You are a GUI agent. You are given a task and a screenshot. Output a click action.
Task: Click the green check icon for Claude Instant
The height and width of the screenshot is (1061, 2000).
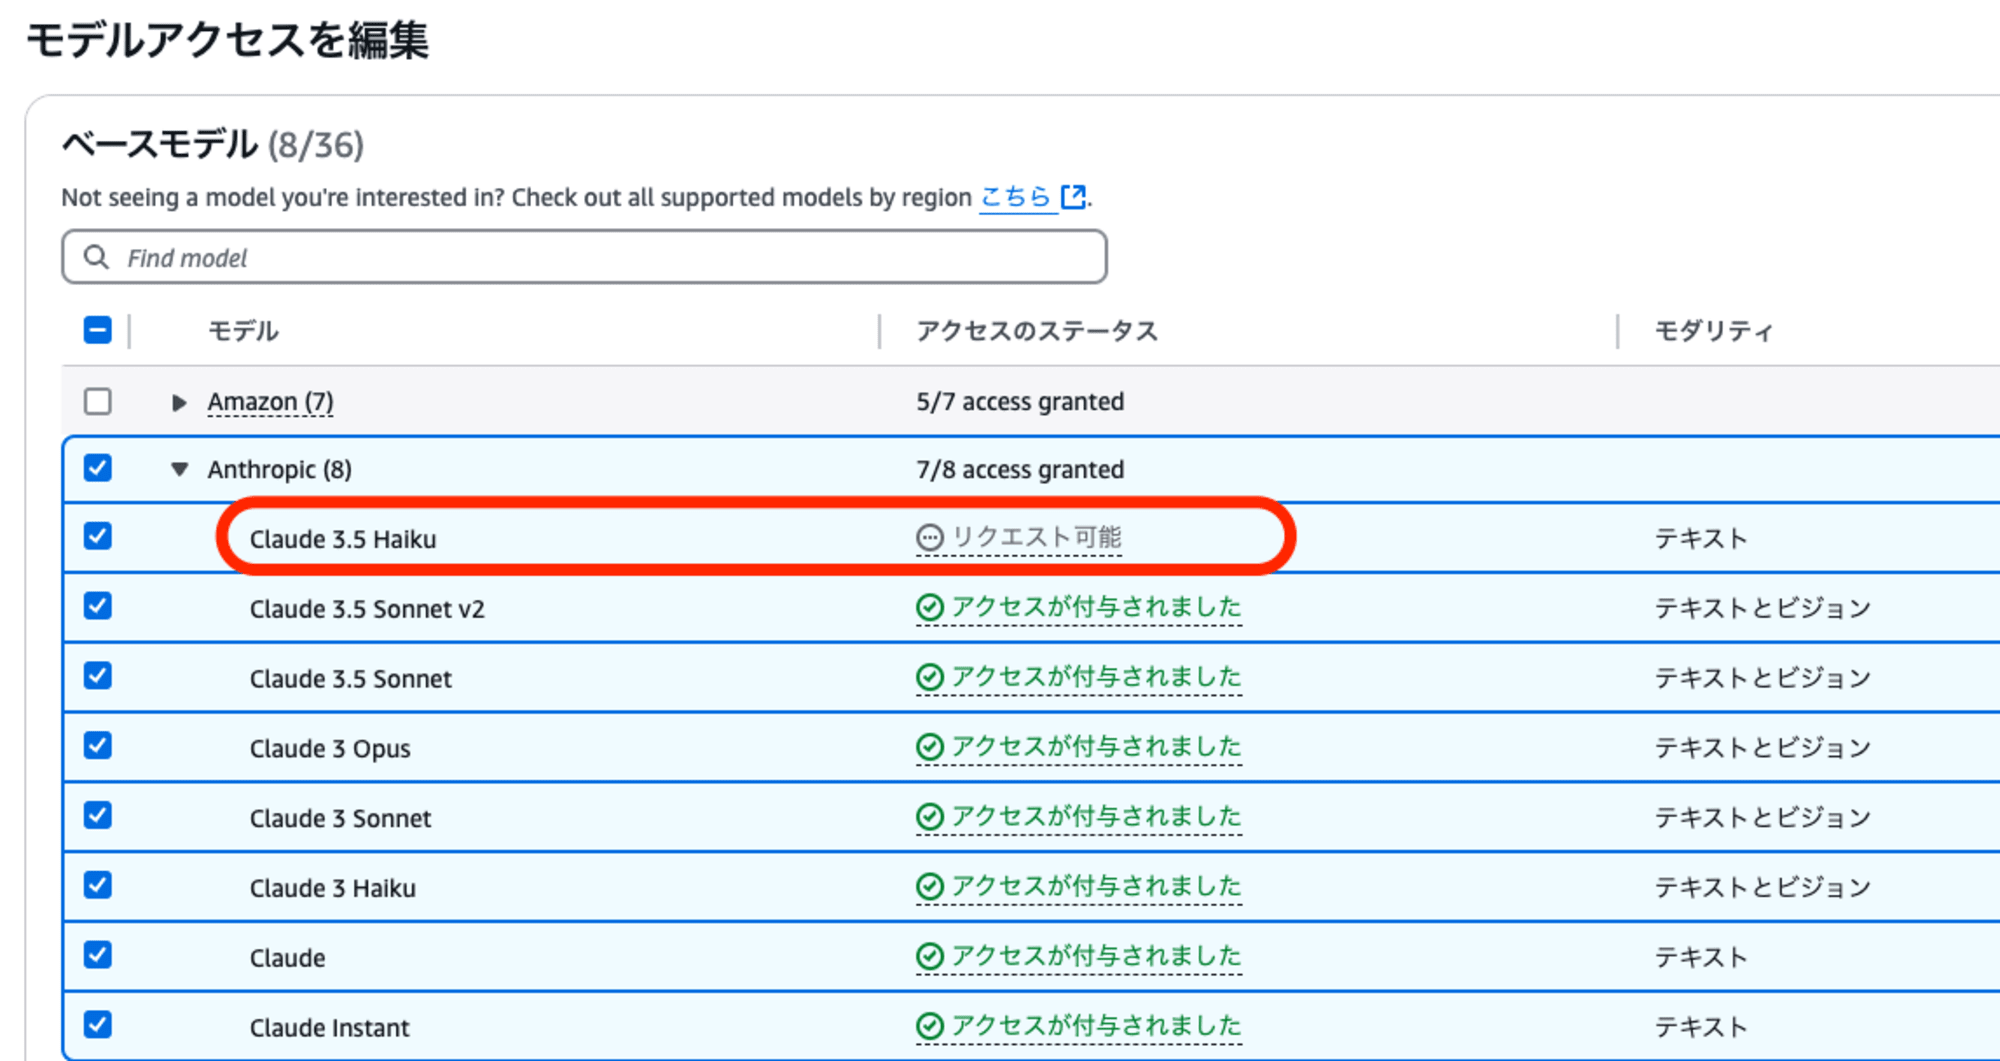click(x=930, y=1027)
